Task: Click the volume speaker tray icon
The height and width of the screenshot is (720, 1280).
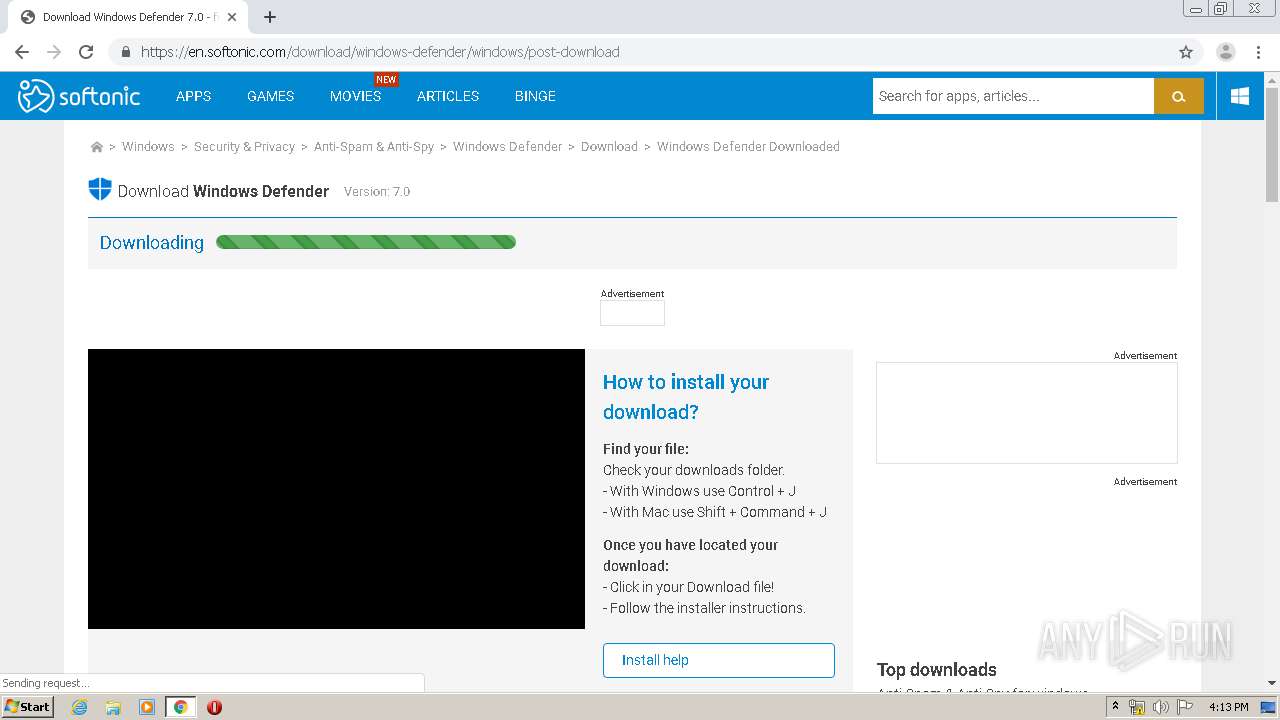Action: tap(1160, 707)
